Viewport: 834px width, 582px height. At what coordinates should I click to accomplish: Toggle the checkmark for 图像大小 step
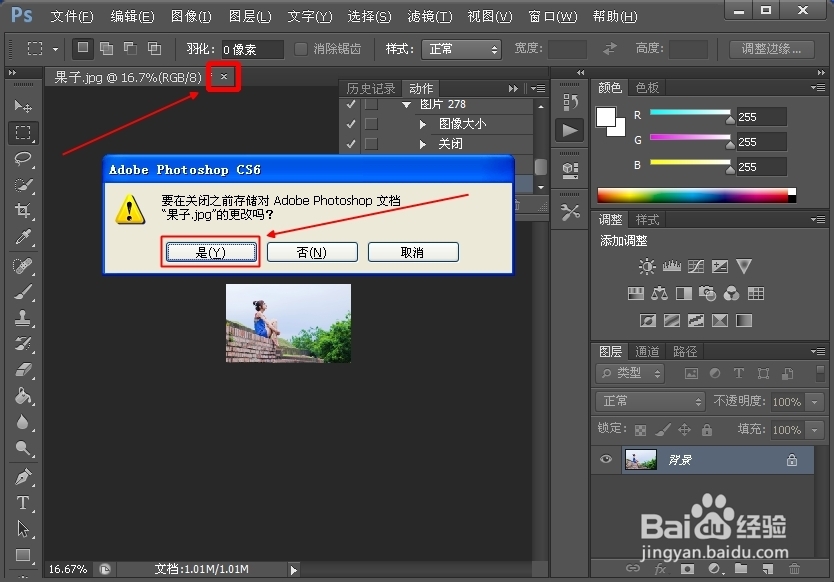click(351, 124)
